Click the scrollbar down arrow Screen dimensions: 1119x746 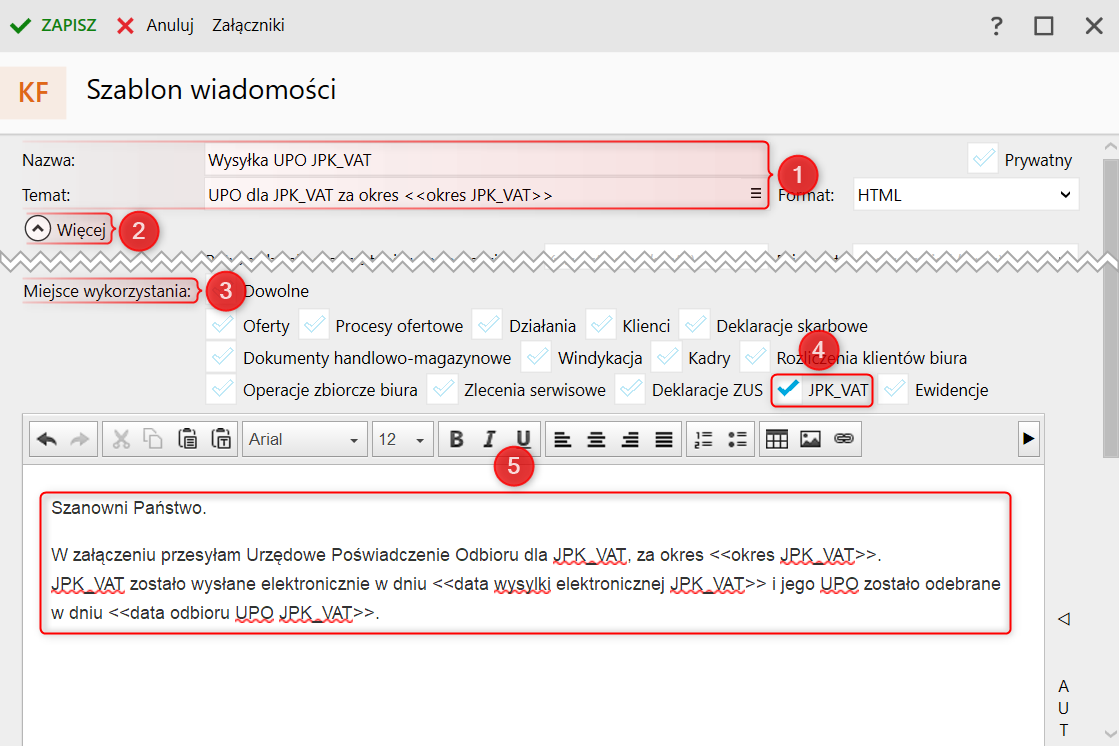[1110, 733]
